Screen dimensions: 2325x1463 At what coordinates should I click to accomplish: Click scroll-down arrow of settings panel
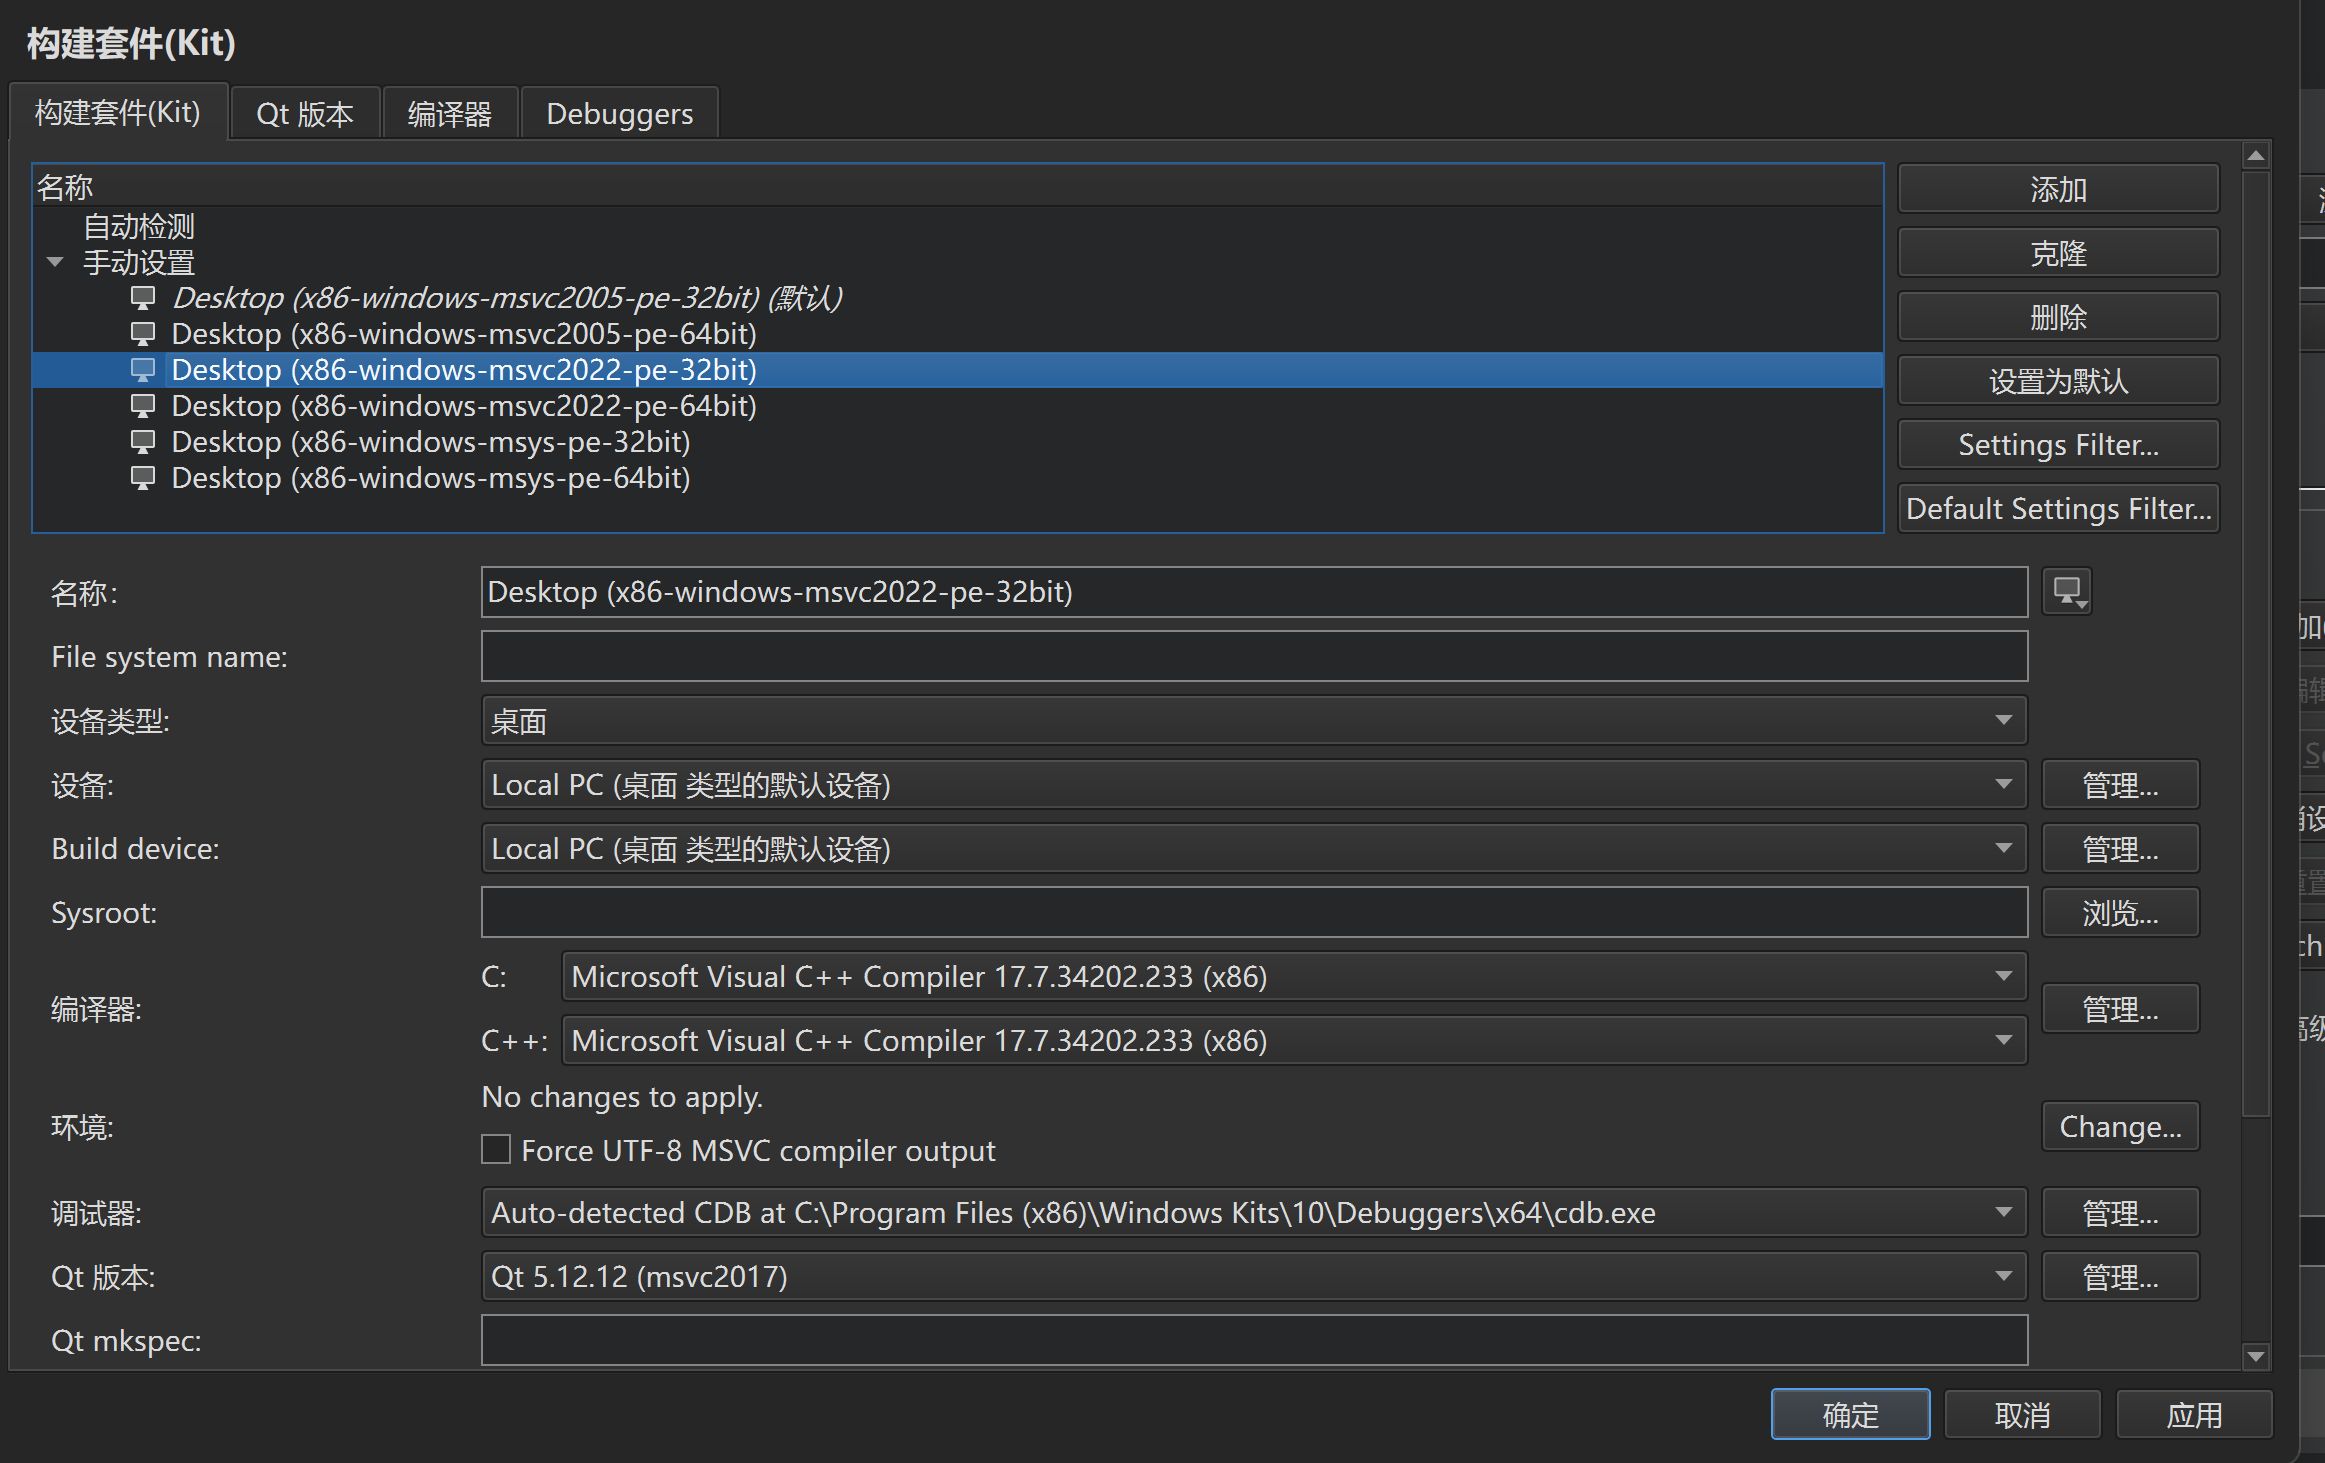coord(2255,1356)
